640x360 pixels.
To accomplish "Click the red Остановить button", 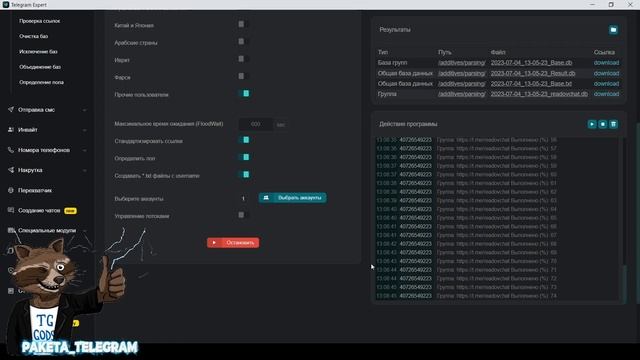I will click(x=233, y=243).
